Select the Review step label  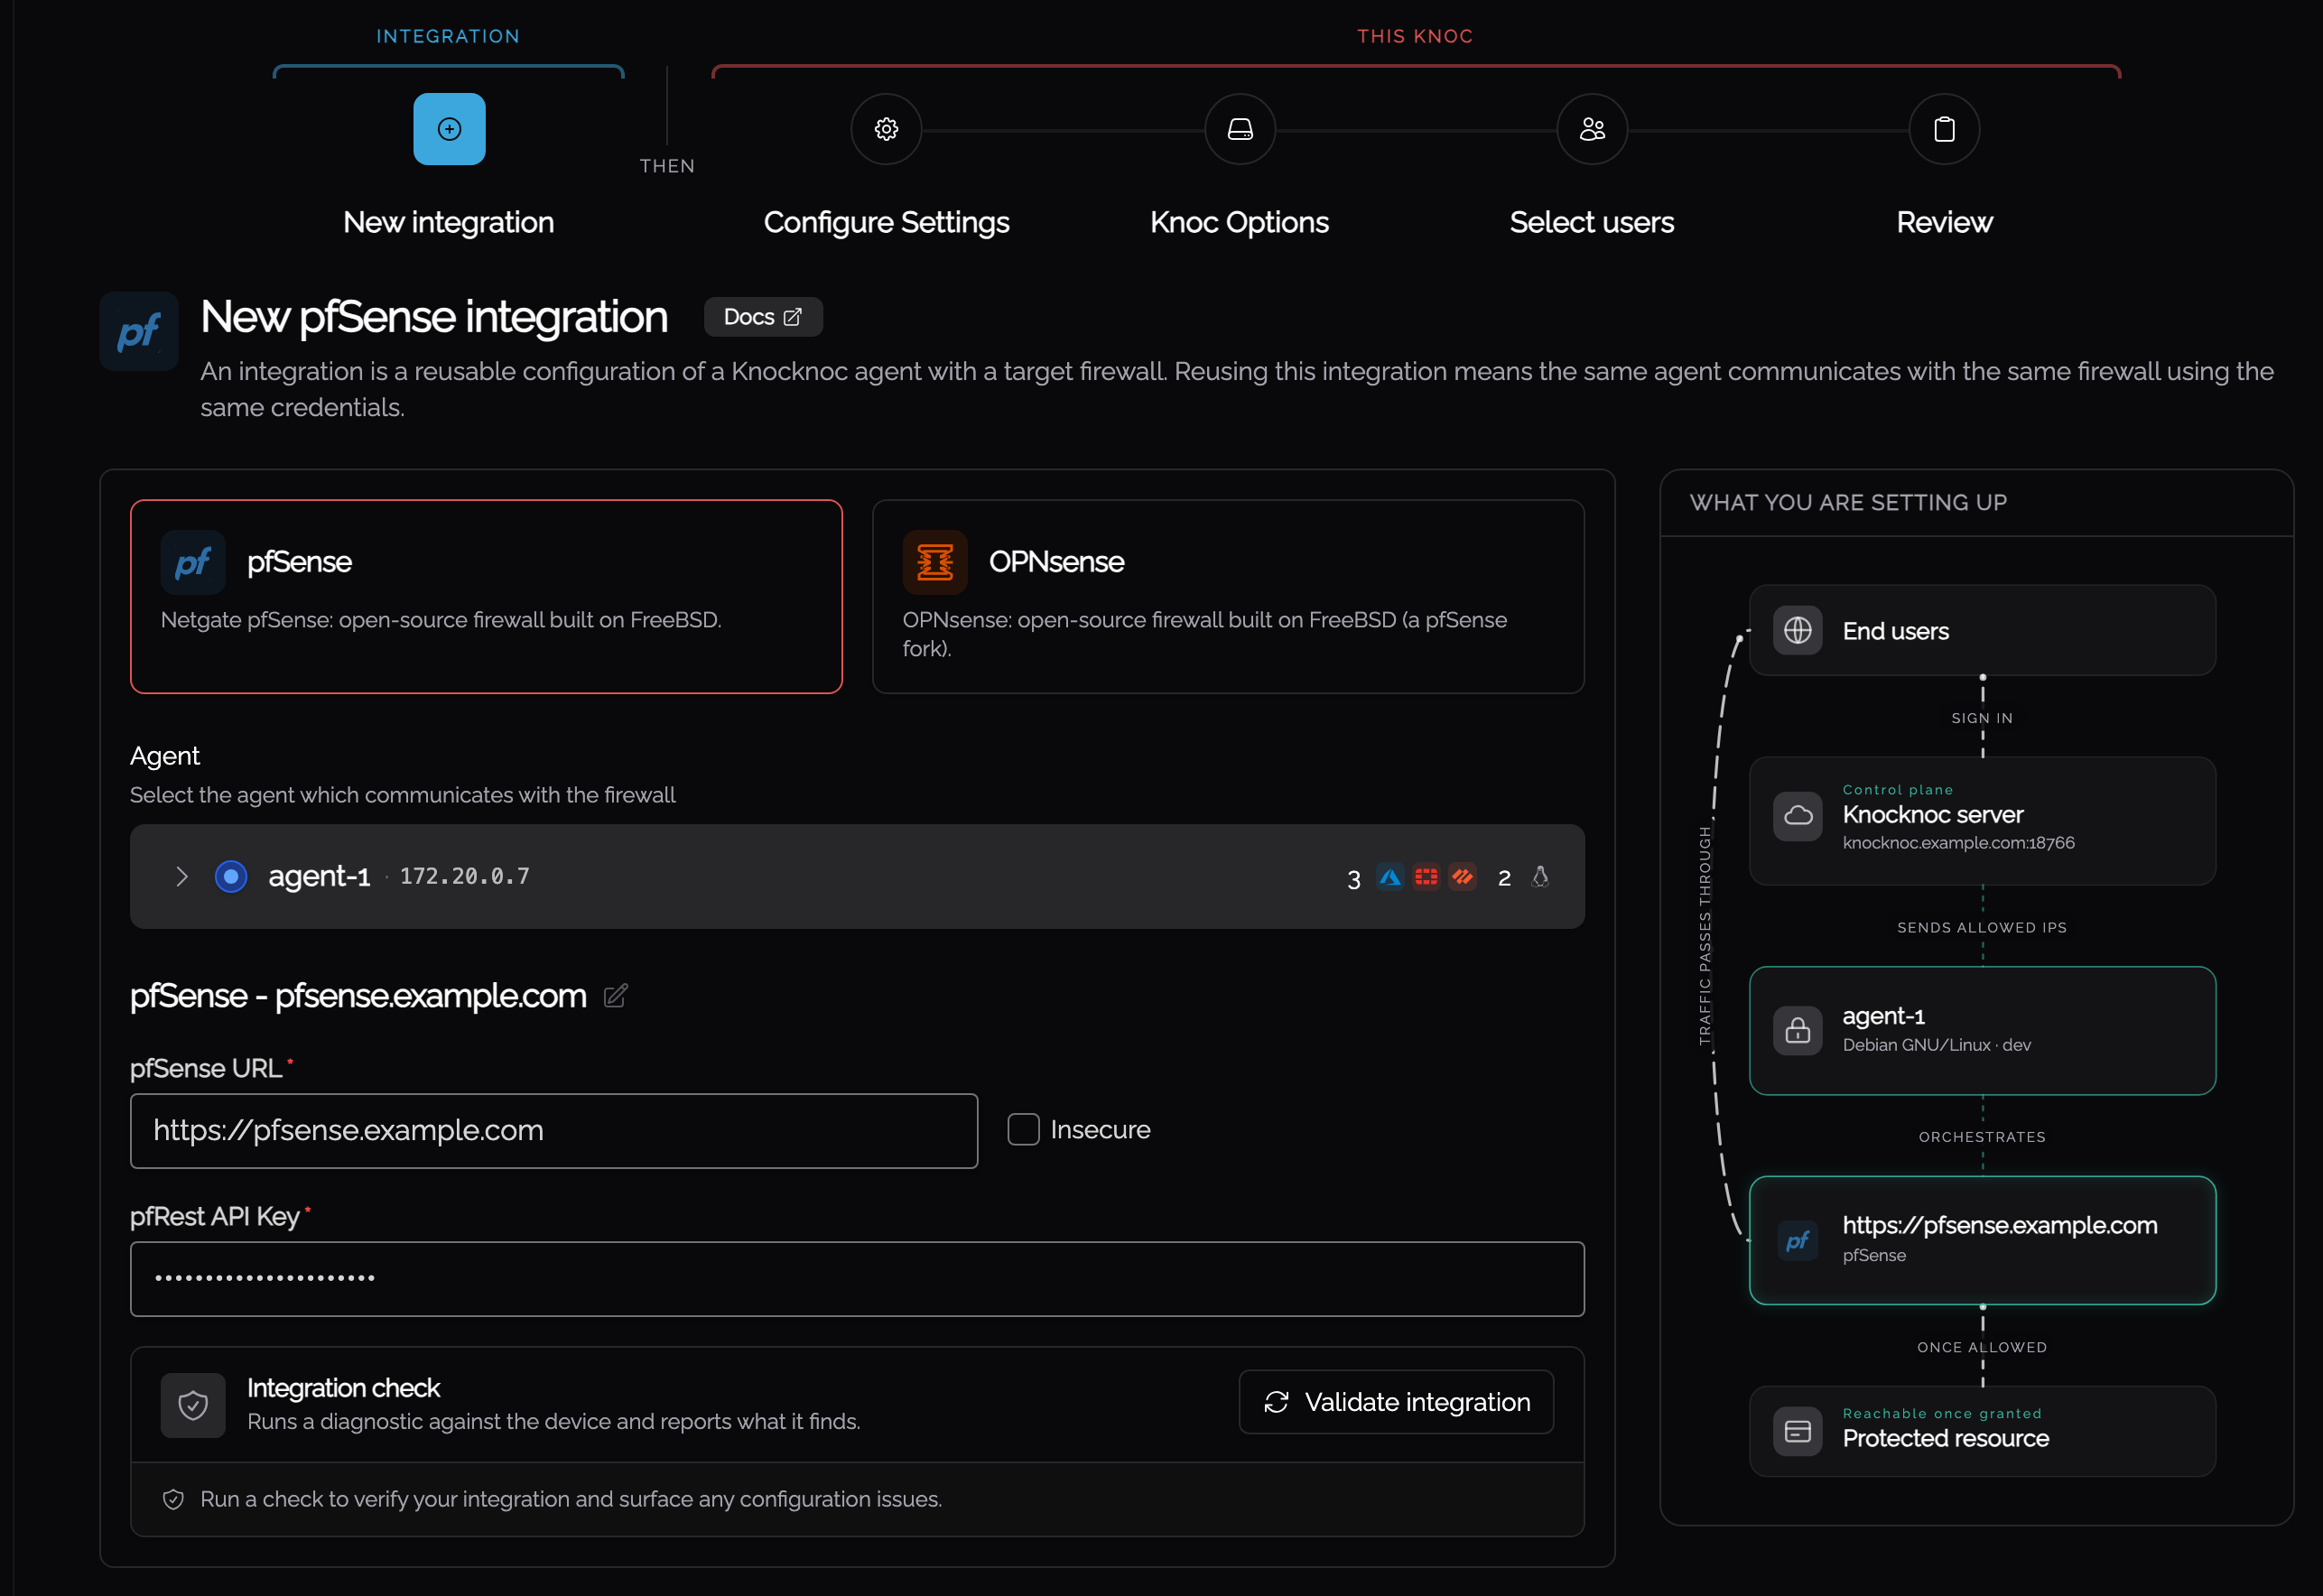tap(1944, 222)
